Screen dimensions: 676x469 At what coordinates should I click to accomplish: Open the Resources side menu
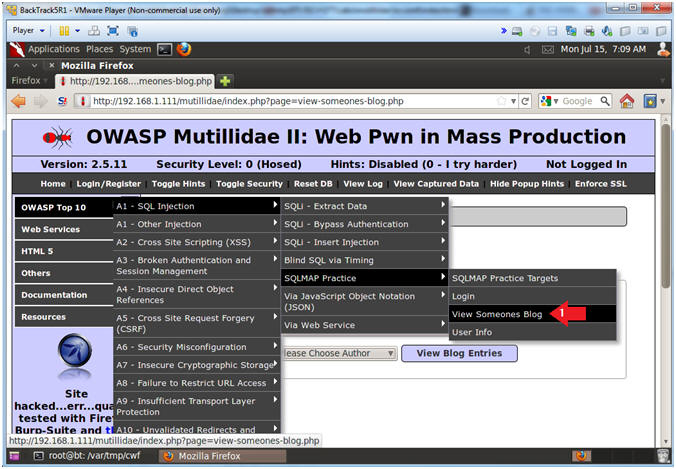[64, 317]
